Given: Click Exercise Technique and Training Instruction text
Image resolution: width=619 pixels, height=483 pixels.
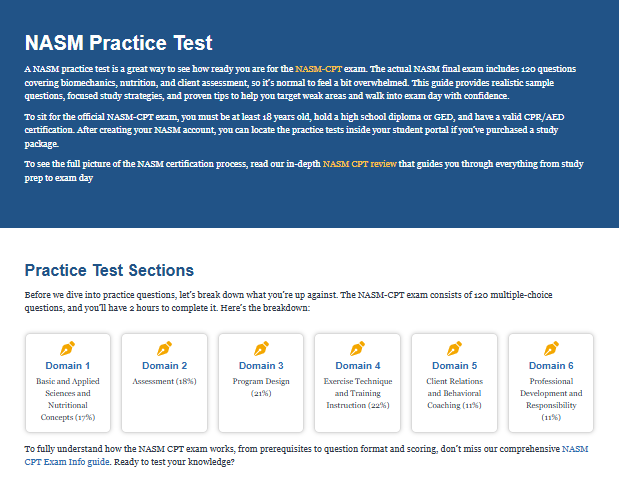Looking at the screenshot, I should click(358, 393).
